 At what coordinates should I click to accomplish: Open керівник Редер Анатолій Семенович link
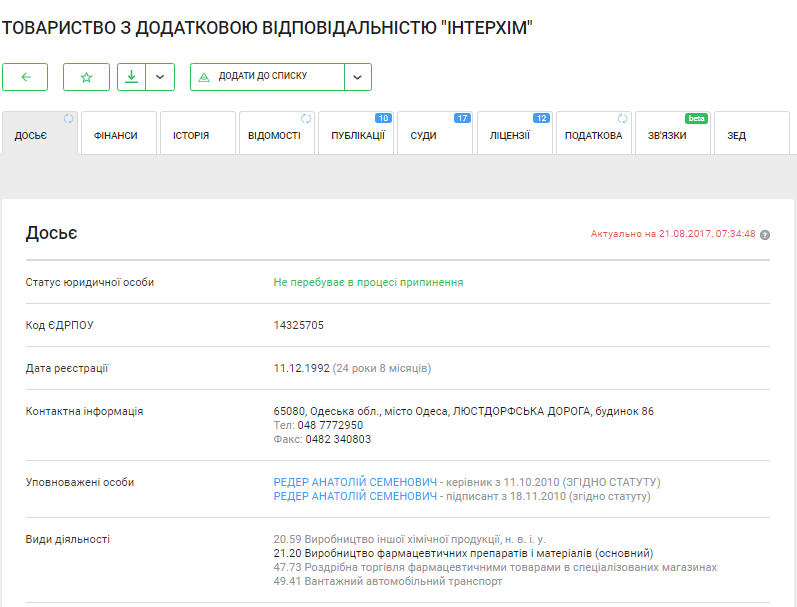point(355,482)
